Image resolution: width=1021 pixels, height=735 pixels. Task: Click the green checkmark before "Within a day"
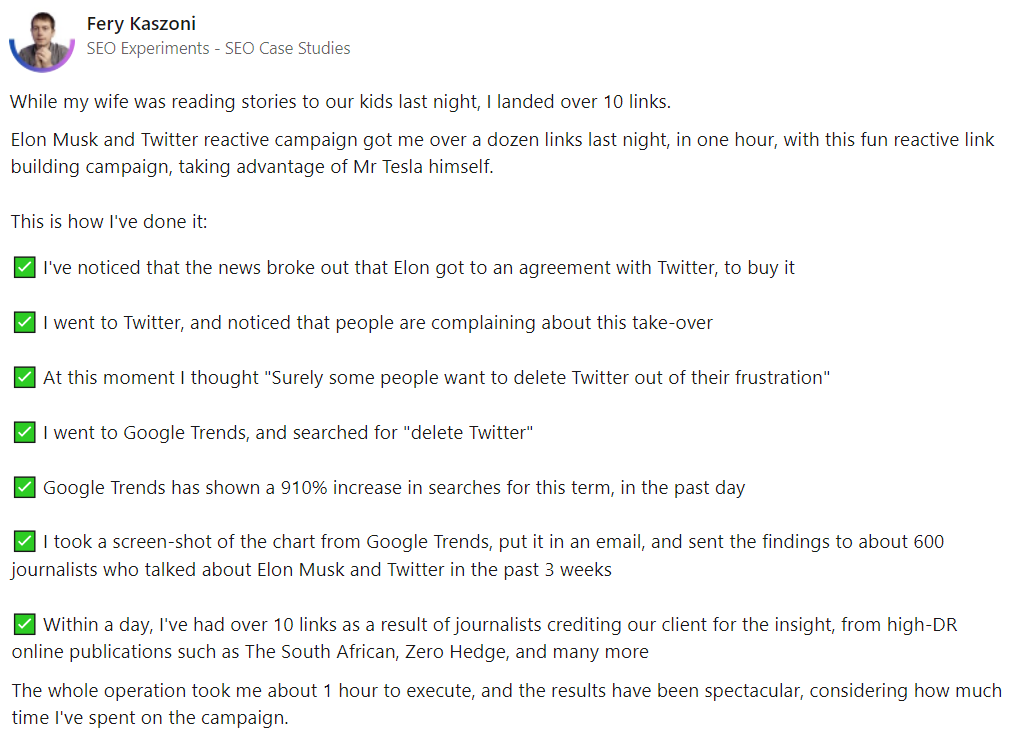(25, 625)
